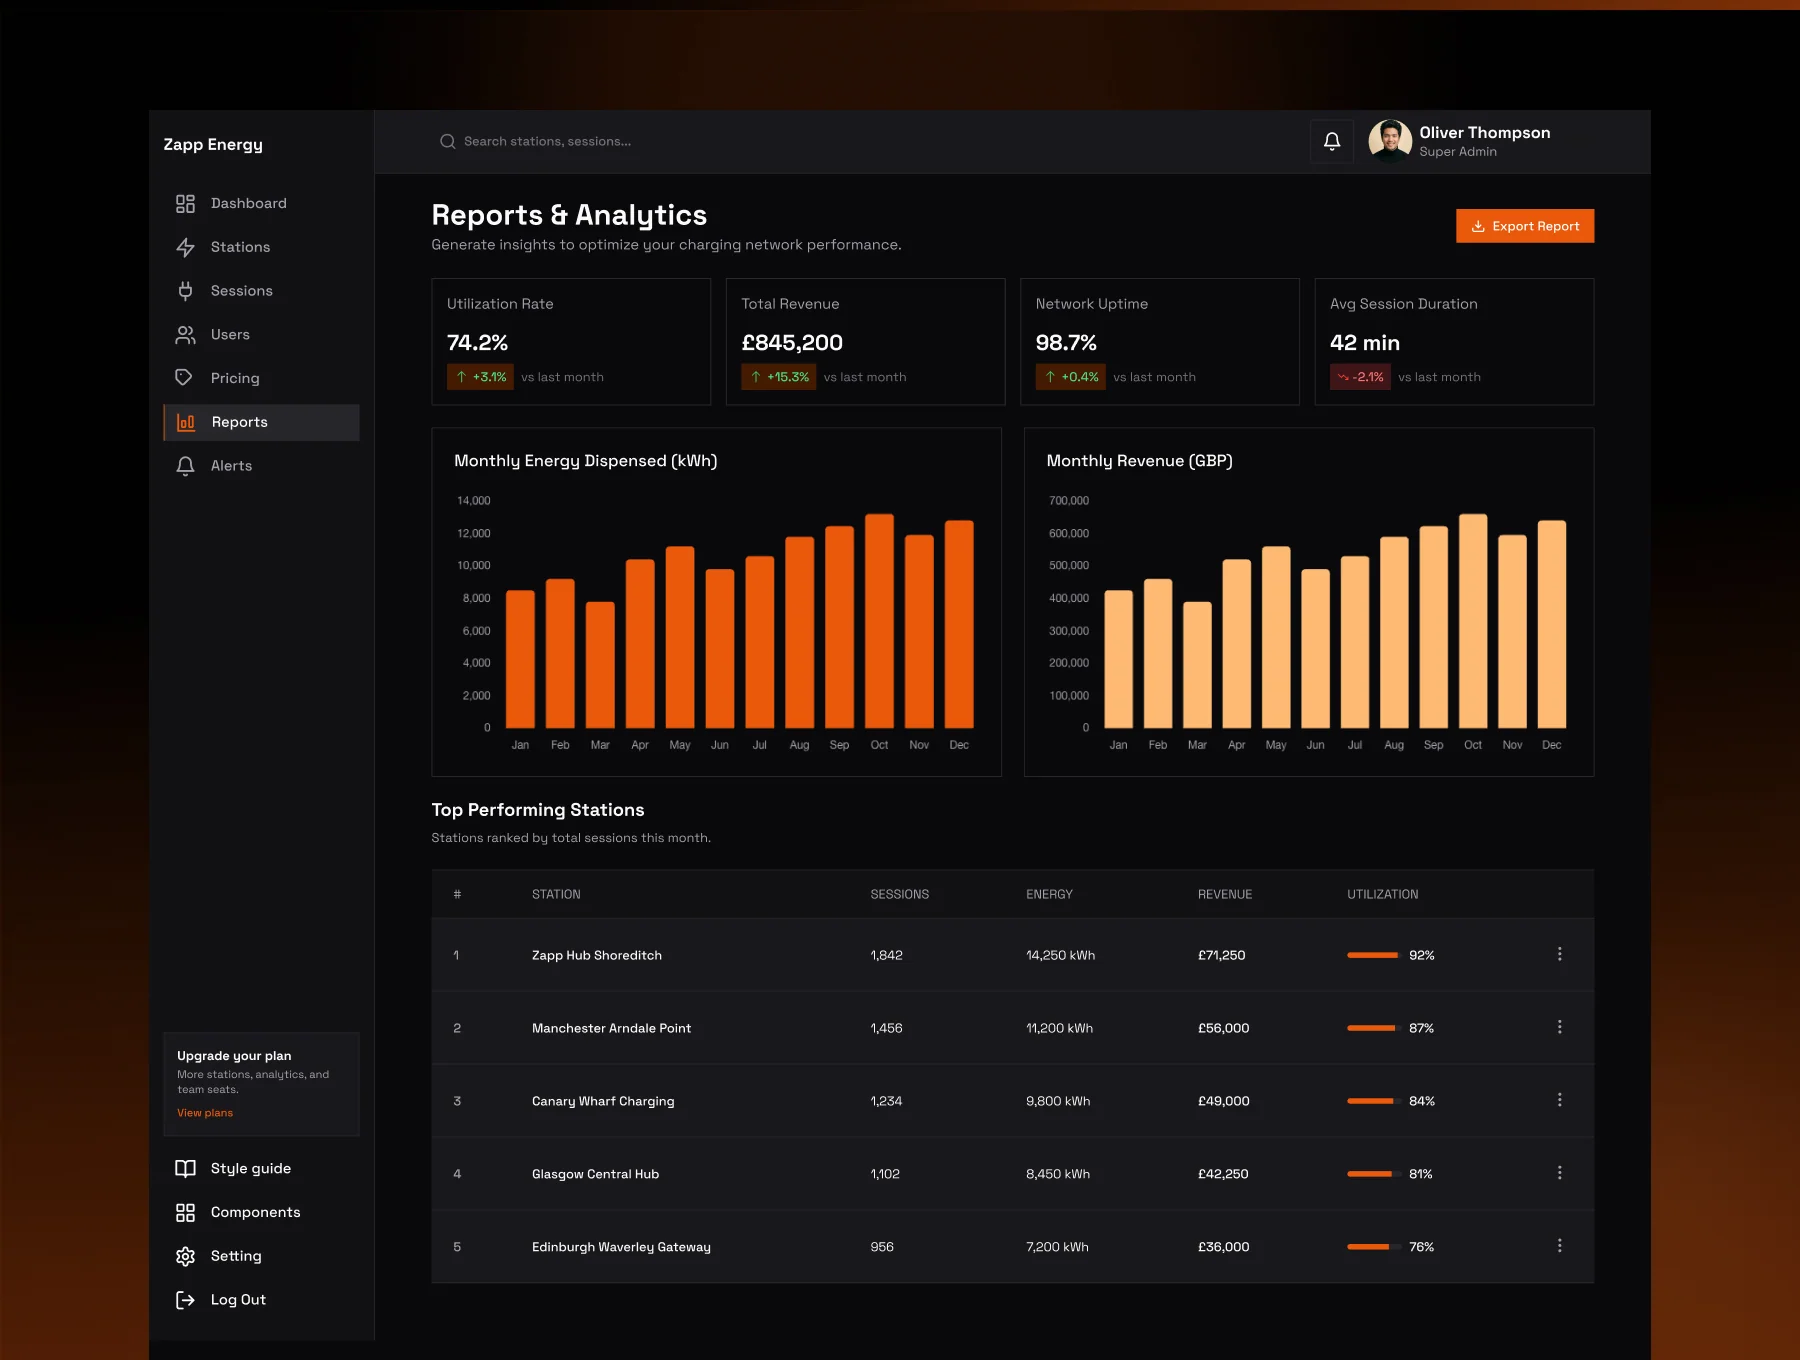Click the 8,450 kWh energy cell

[1058, 1175]
